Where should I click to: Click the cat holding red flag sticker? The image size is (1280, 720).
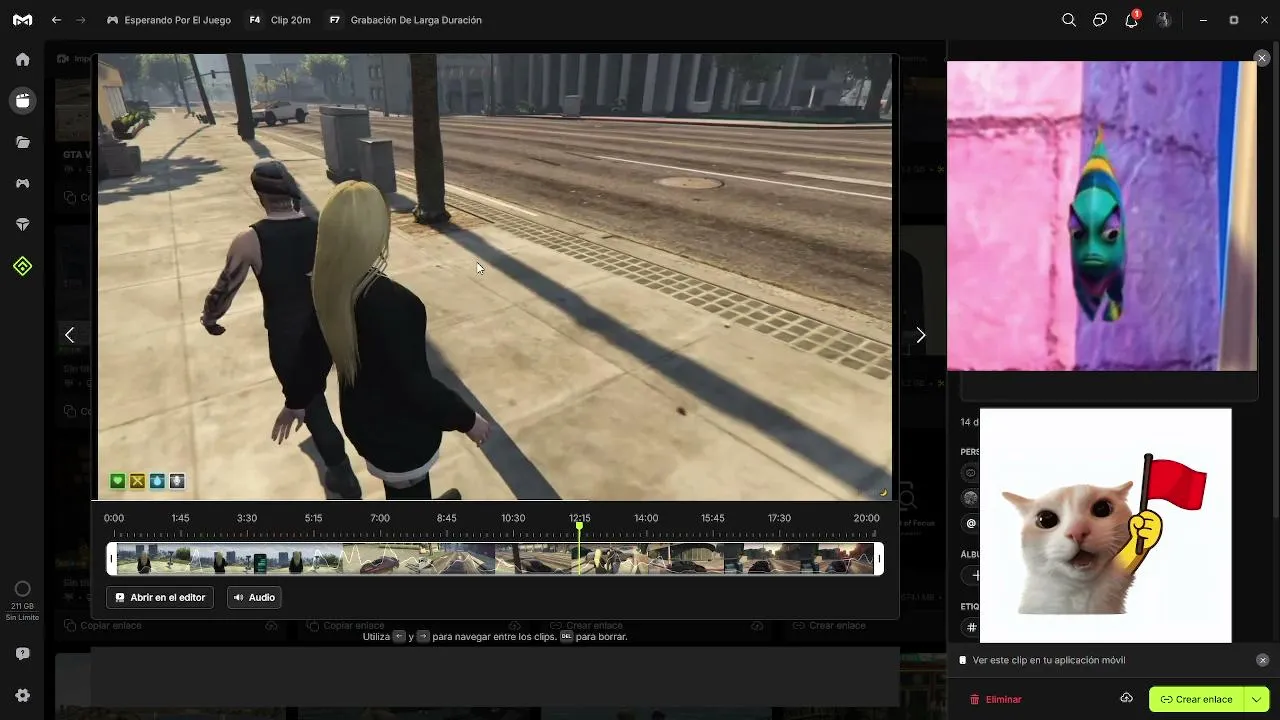tap(1105, 525)
